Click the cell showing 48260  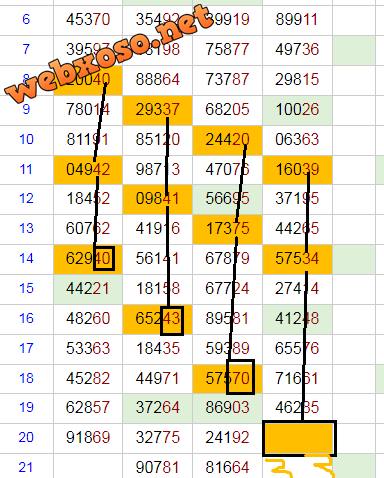tap(88, 319)
